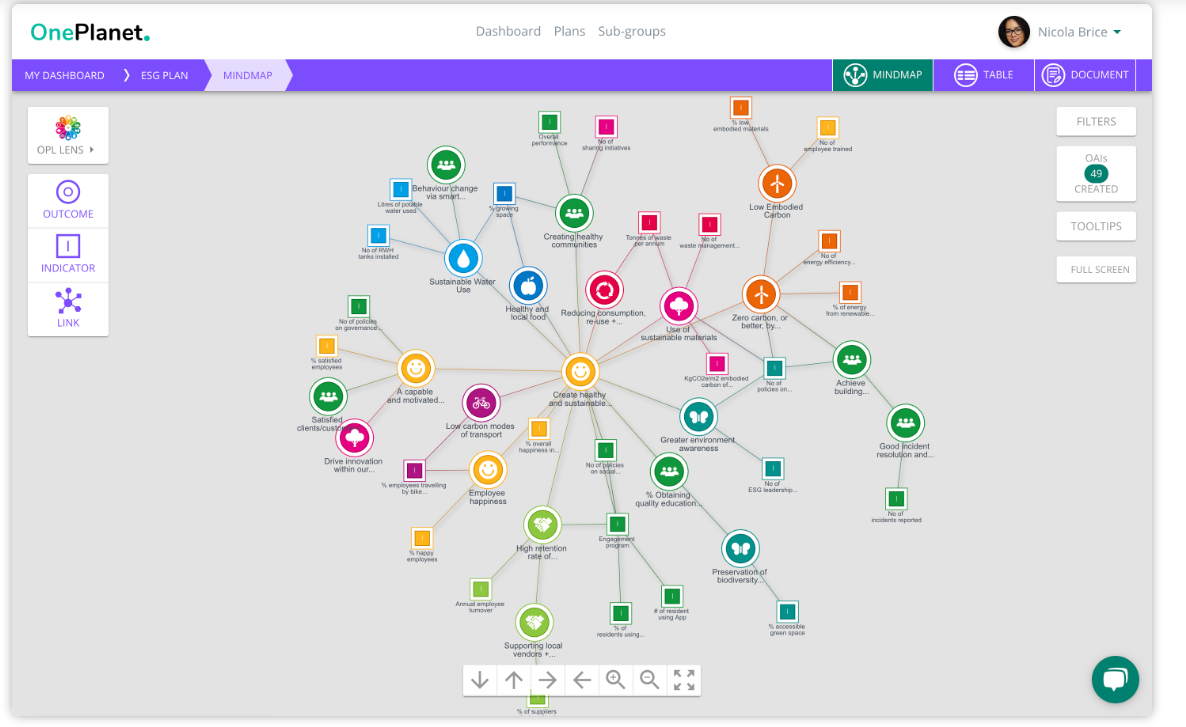Select the Indicator tool in left panel

click(x=68, y=254)
